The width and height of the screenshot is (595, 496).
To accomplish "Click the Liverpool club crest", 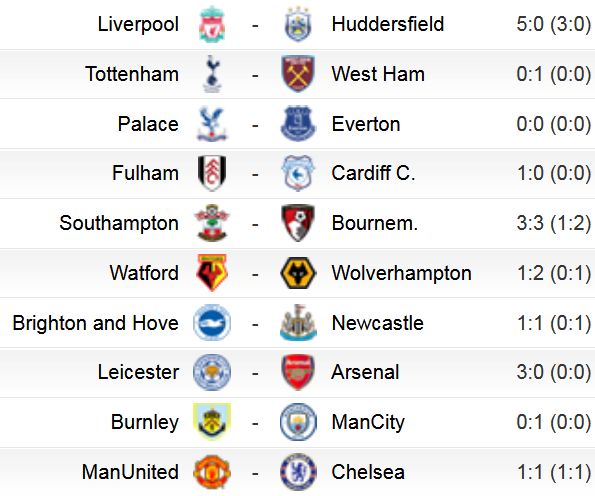I will point(212,25).
